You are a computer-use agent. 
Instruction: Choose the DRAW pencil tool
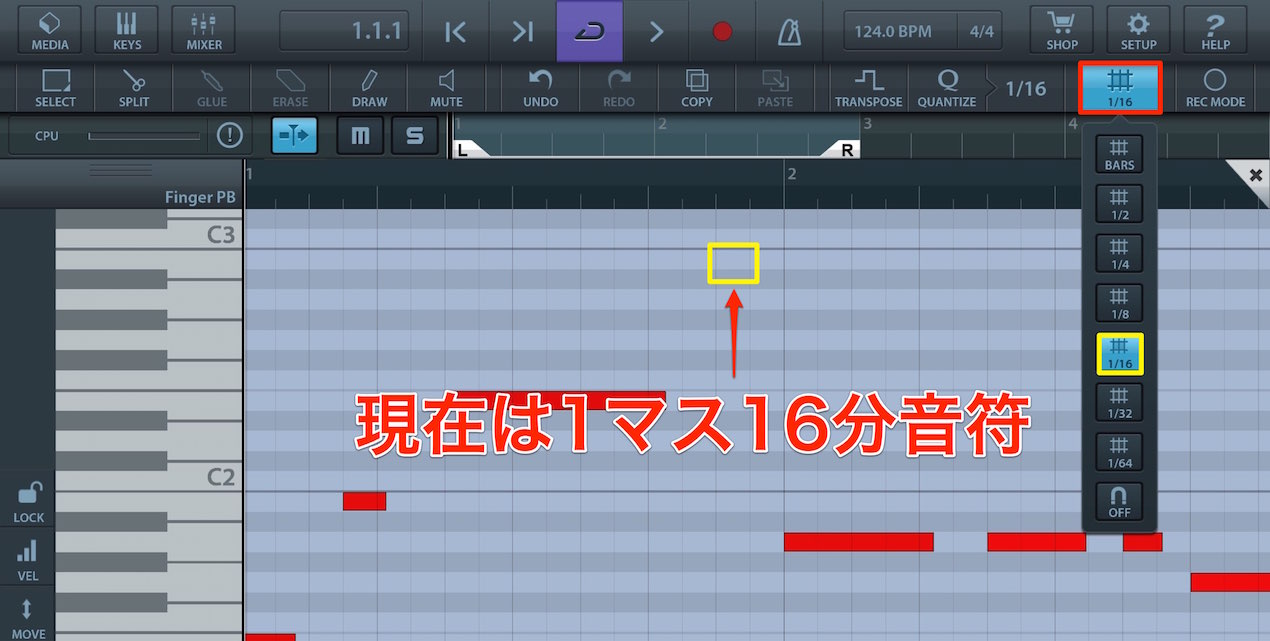coord(369,88)
